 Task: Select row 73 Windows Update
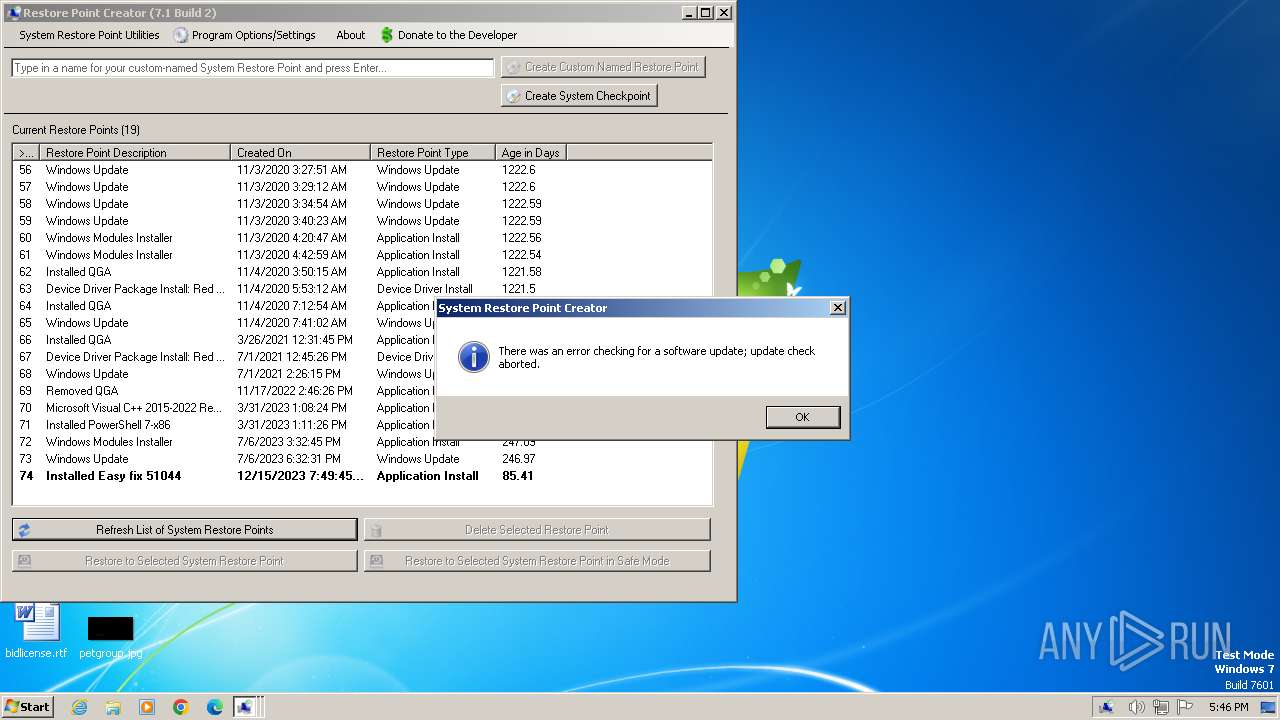click(362, 459)
